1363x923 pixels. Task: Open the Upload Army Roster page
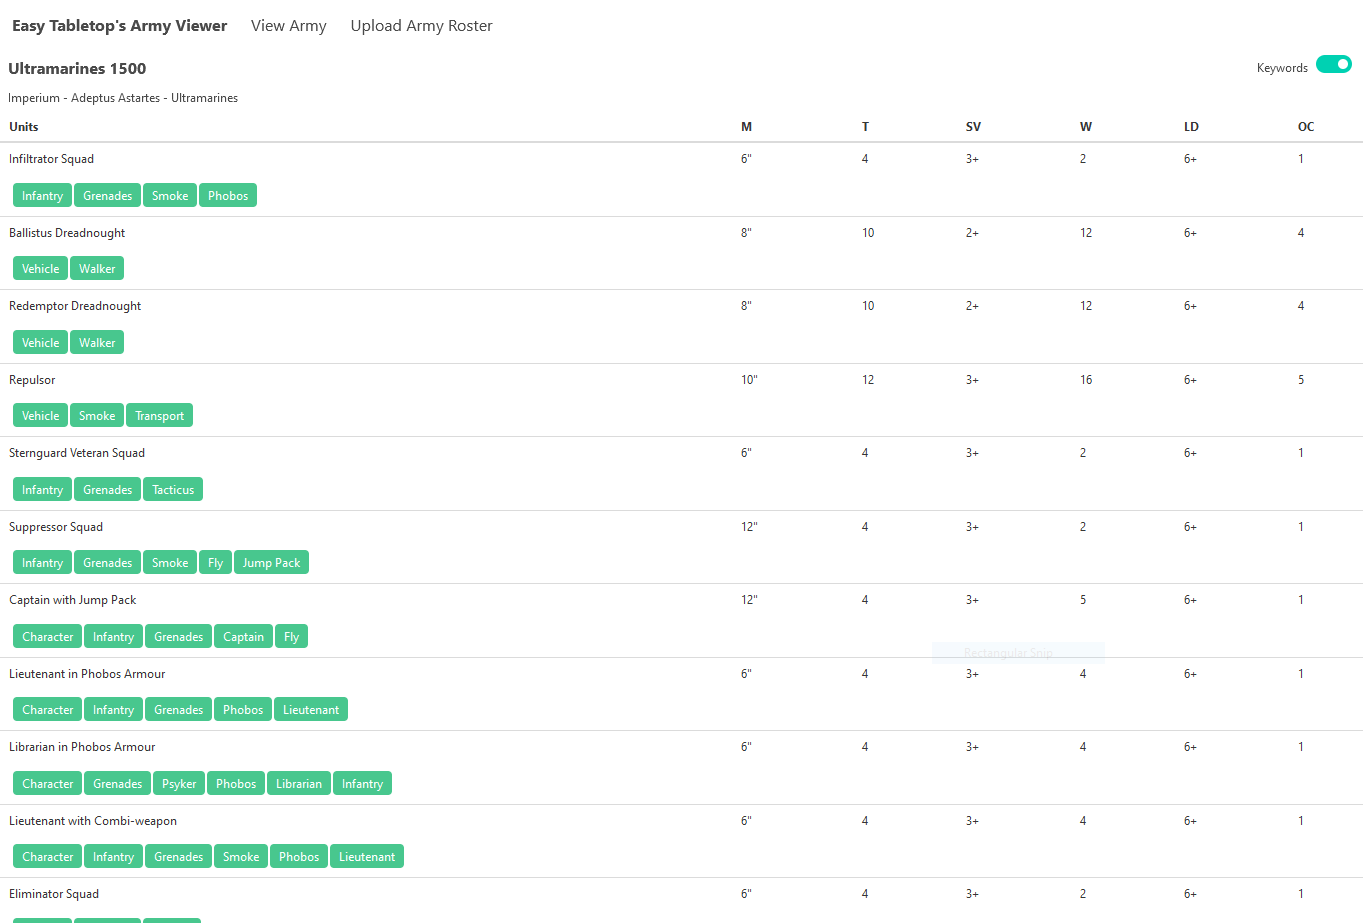tap(421, 26)
